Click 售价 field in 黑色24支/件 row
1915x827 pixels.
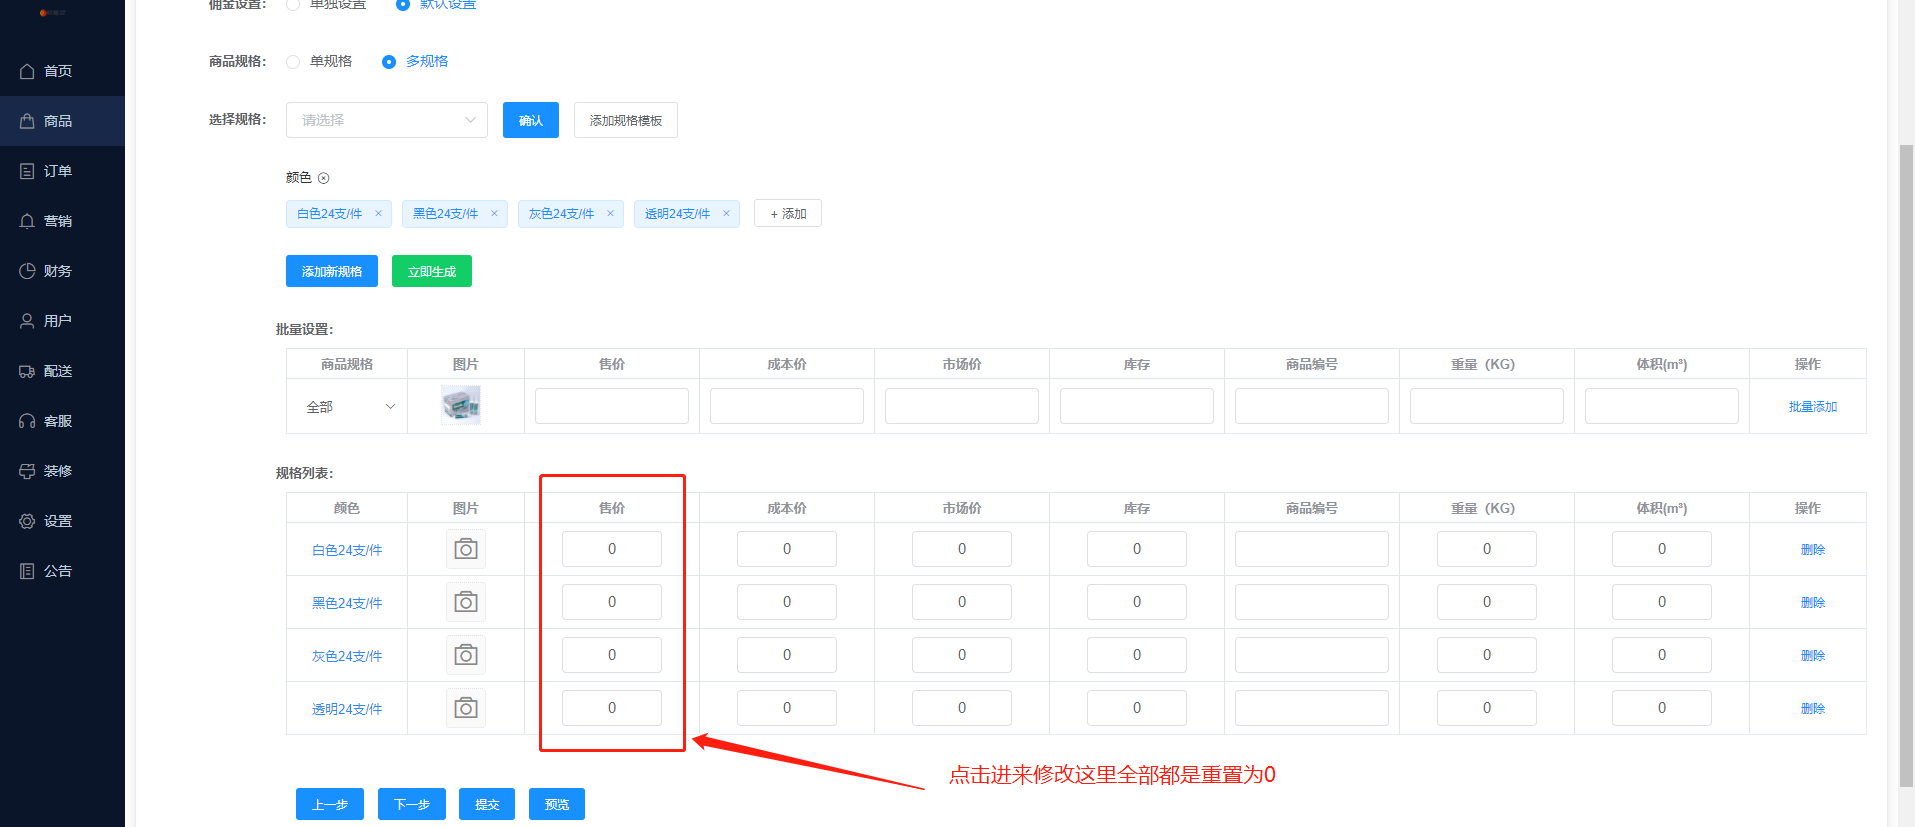612,602
